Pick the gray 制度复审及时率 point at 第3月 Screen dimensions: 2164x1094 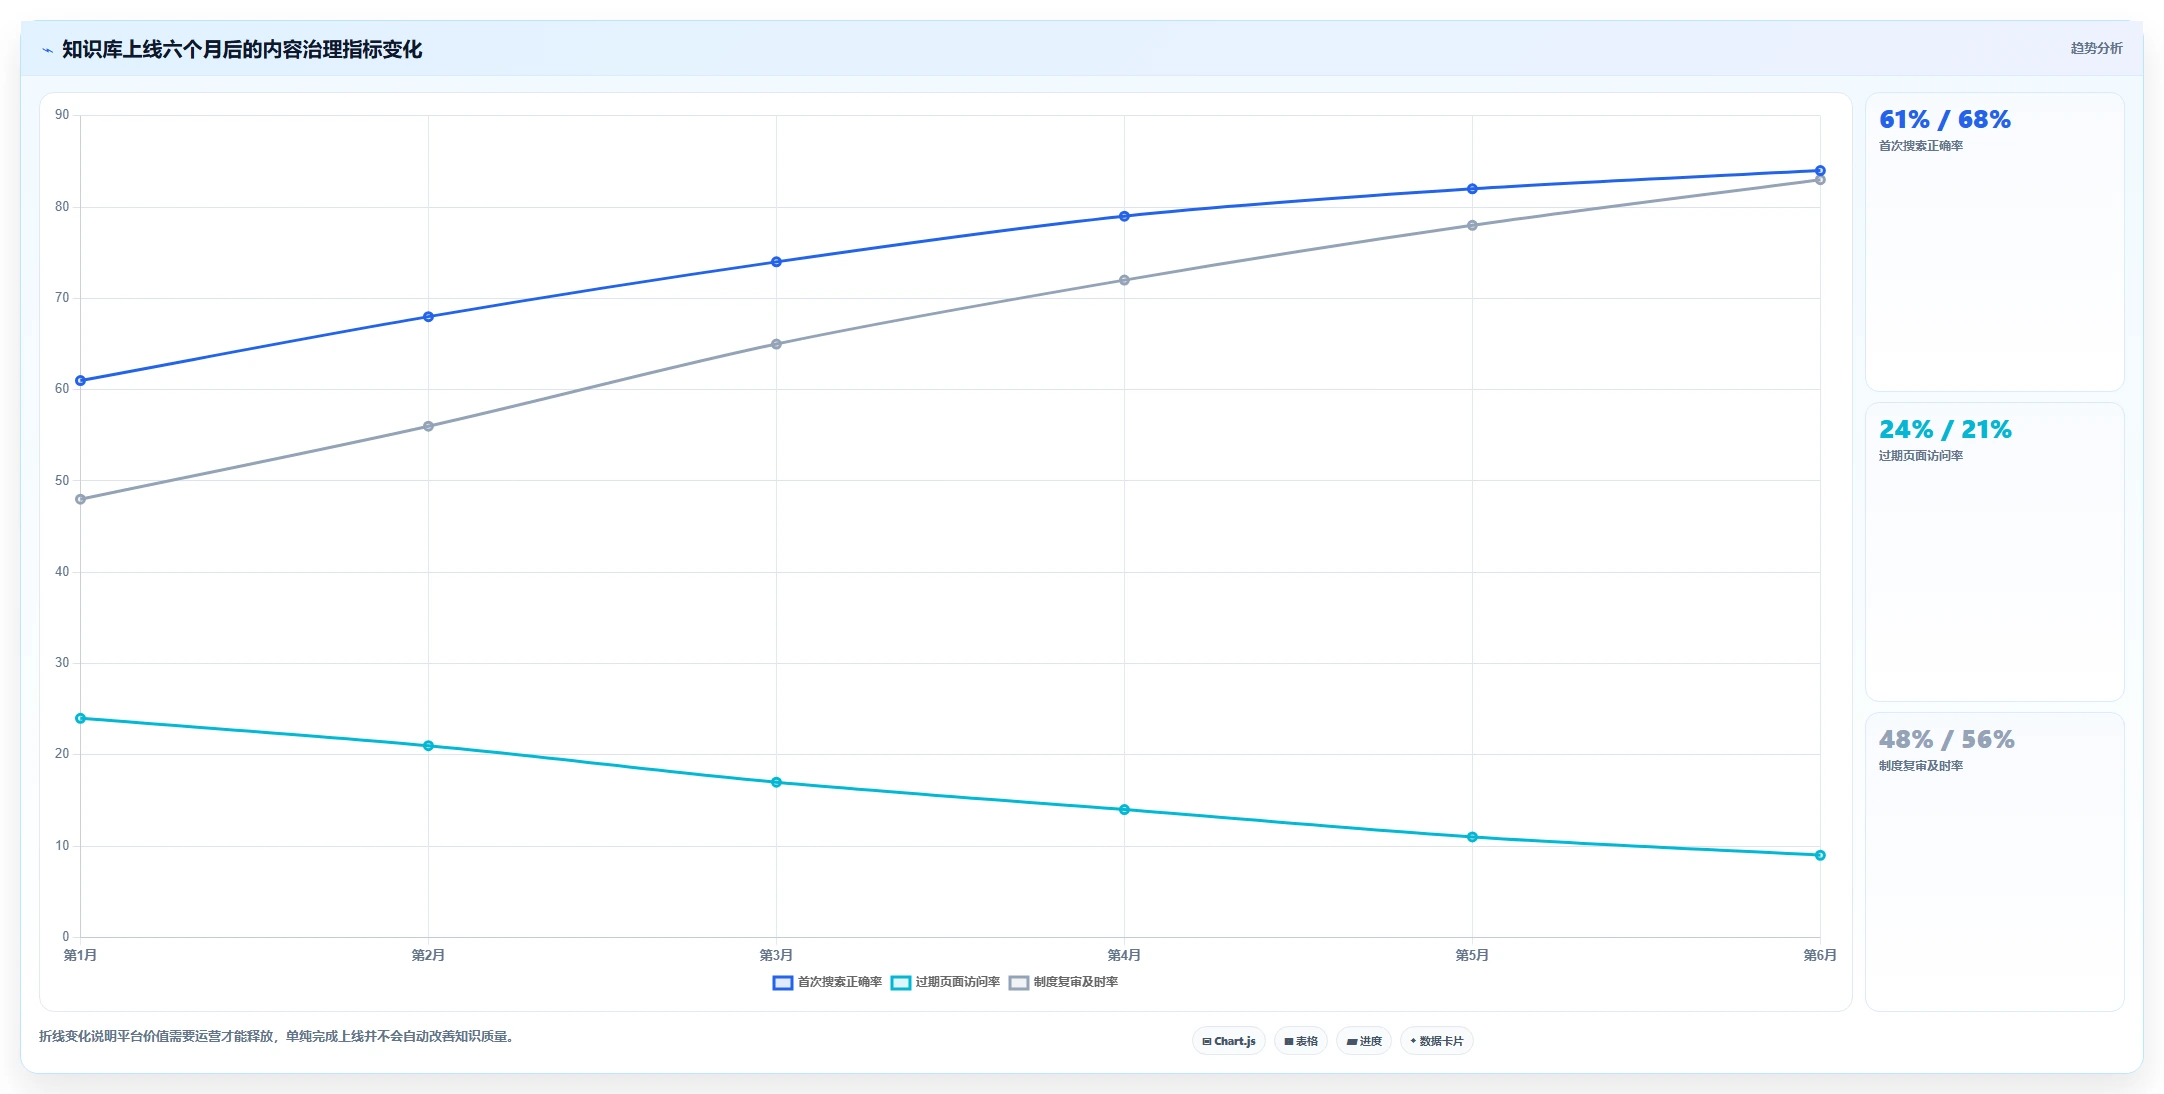pos(776,344)
